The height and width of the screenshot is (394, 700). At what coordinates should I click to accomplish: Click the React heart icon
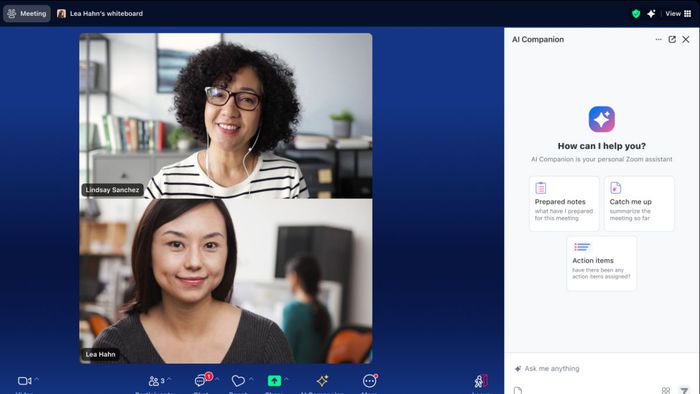tap(238, 381)
